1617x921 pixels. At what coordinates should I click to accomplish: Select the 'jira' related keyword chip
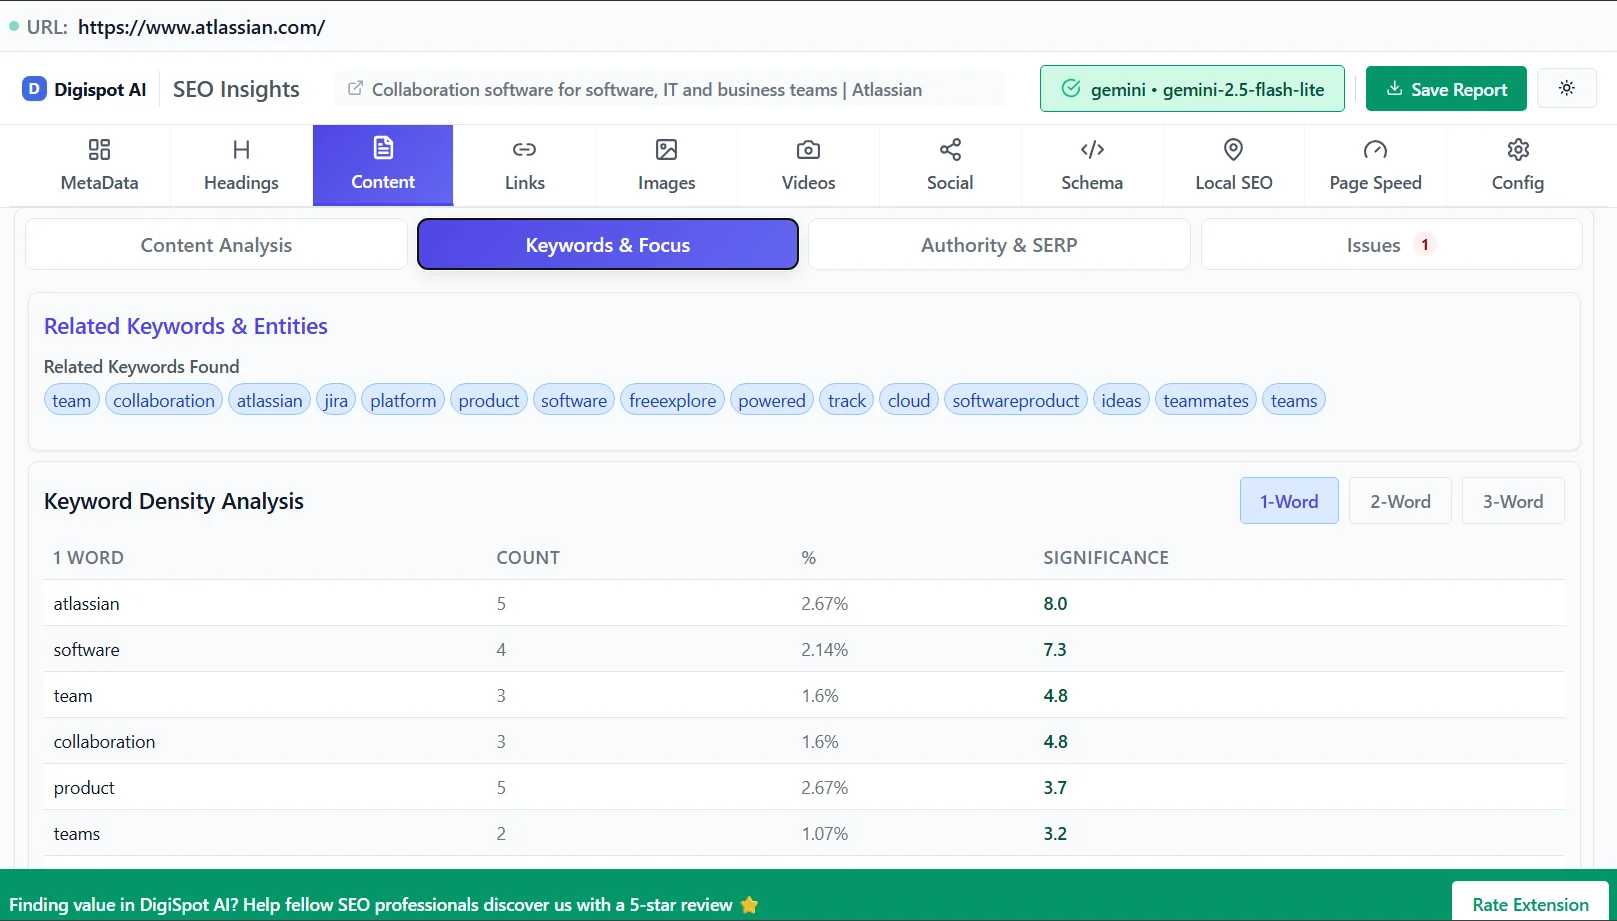click(335, 399)
